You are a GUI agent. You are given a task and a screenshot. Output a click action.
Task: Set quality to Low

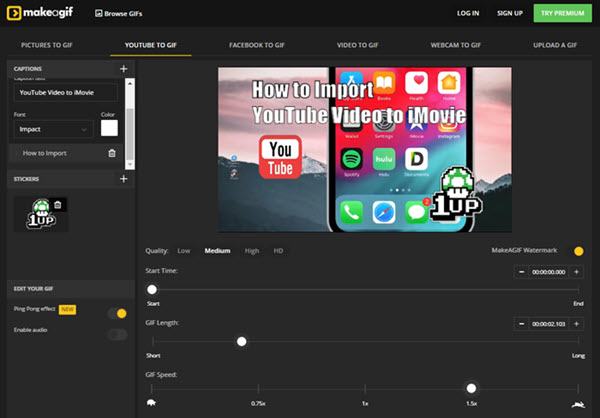coord(184,251)
